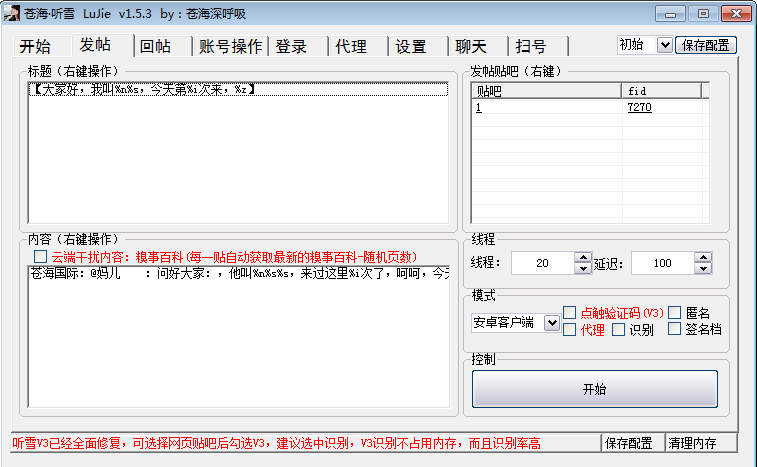Enable the 签名档 checkbox
This screenshot has height=467, width=757.
click(674, 329)
